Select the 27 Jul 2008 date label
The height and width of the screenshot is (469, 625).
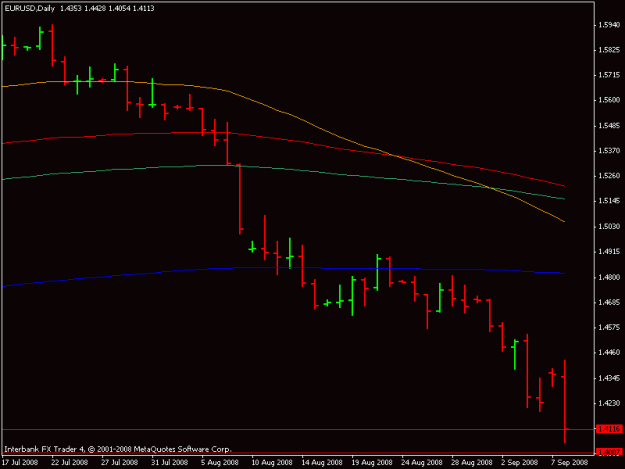point(120,462)
